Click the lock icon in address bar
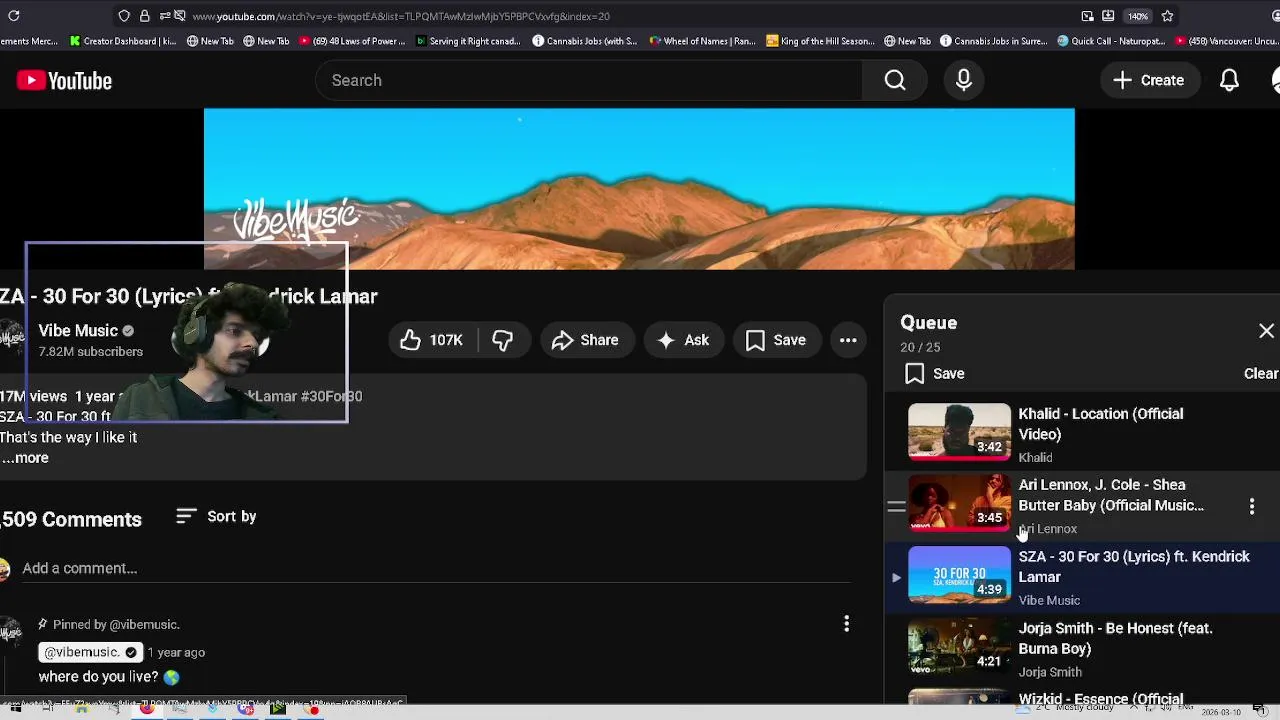1280x720 pixels. tap(144, 16)
